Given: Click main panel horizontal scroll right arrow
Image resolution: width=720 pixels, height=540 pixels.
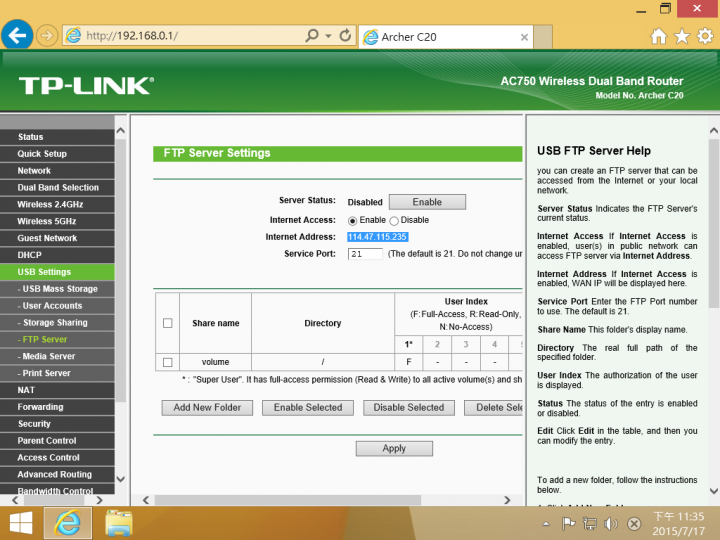Looking at the screenshot, I should point(507,500).
